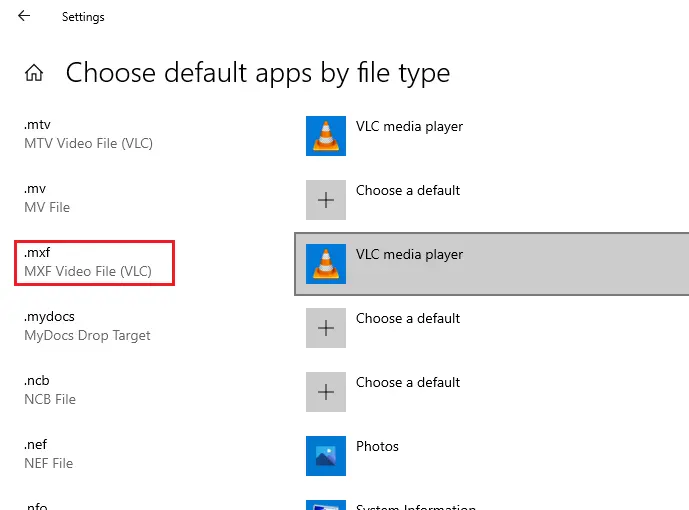Hit the plus icon for .ncb
This screenshot has height=510, width=689.
325,392
